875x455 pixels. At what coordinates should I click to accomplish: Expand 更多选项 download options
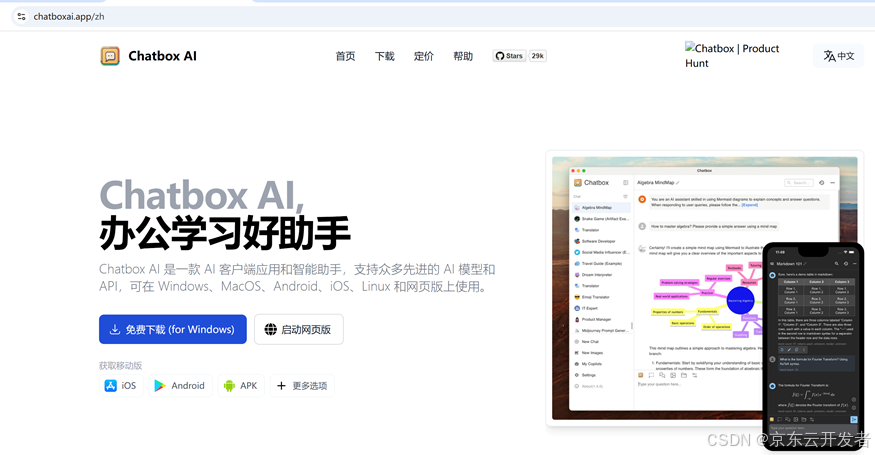tap(302, 386)
